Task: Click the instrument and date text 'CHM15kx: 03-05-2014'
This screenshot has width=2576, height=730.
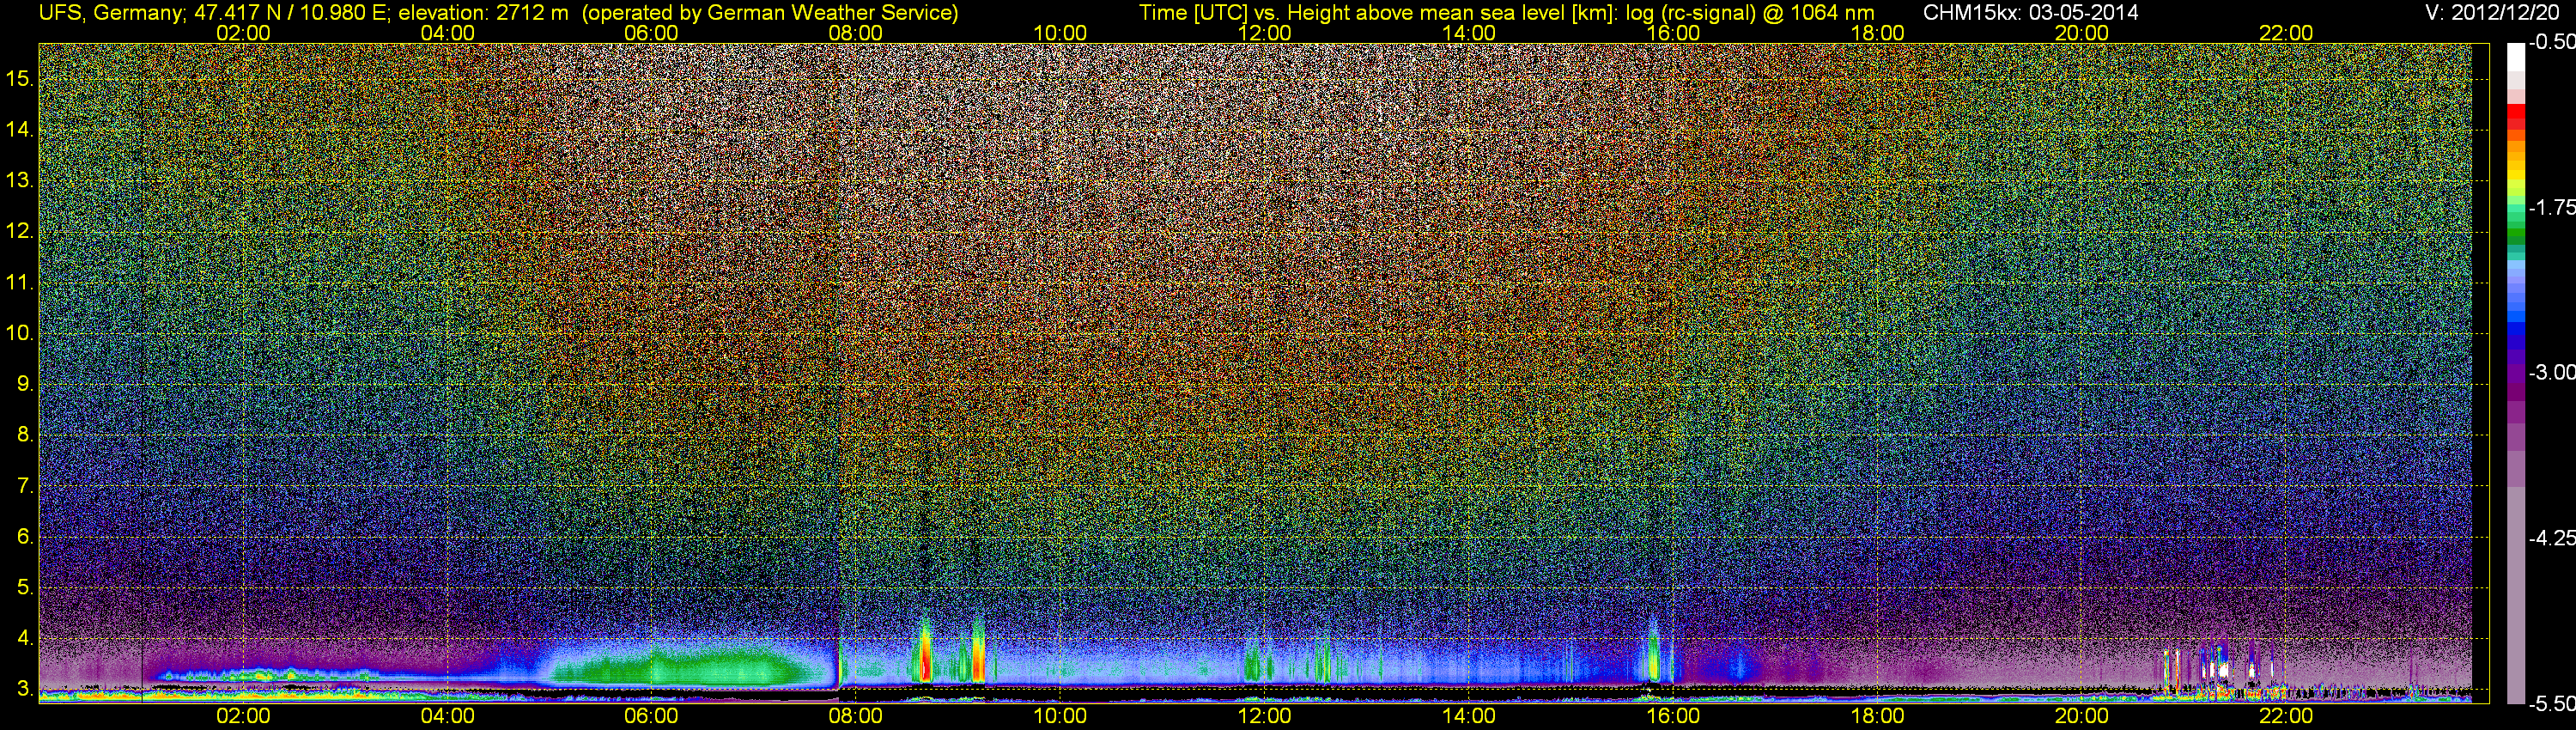Action: click(2030, 13)
